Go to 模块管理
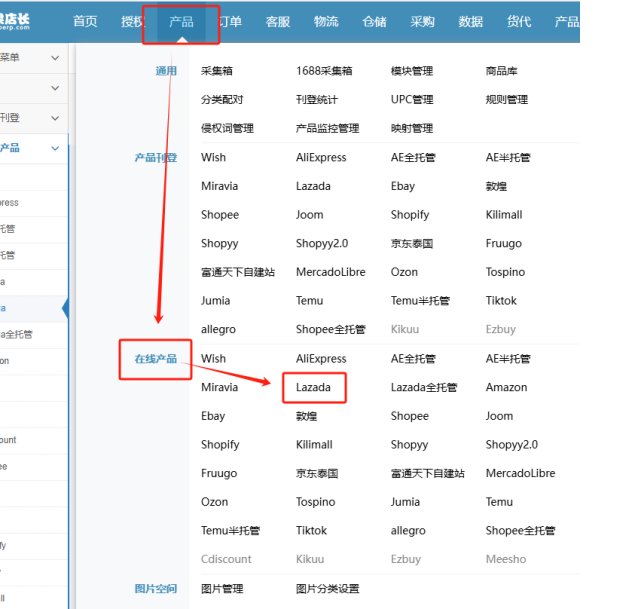The height and width of the screenshot is (609, 617). click(412, 71)
